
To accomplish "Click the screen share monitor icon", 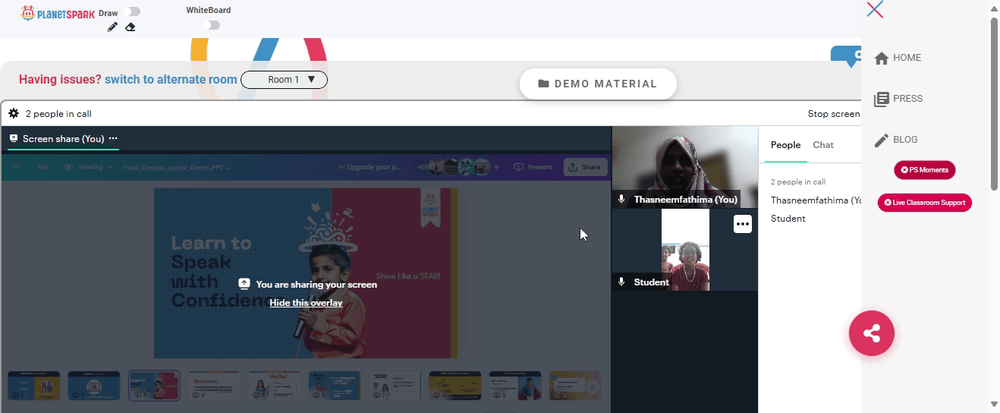I will point(13,138).
